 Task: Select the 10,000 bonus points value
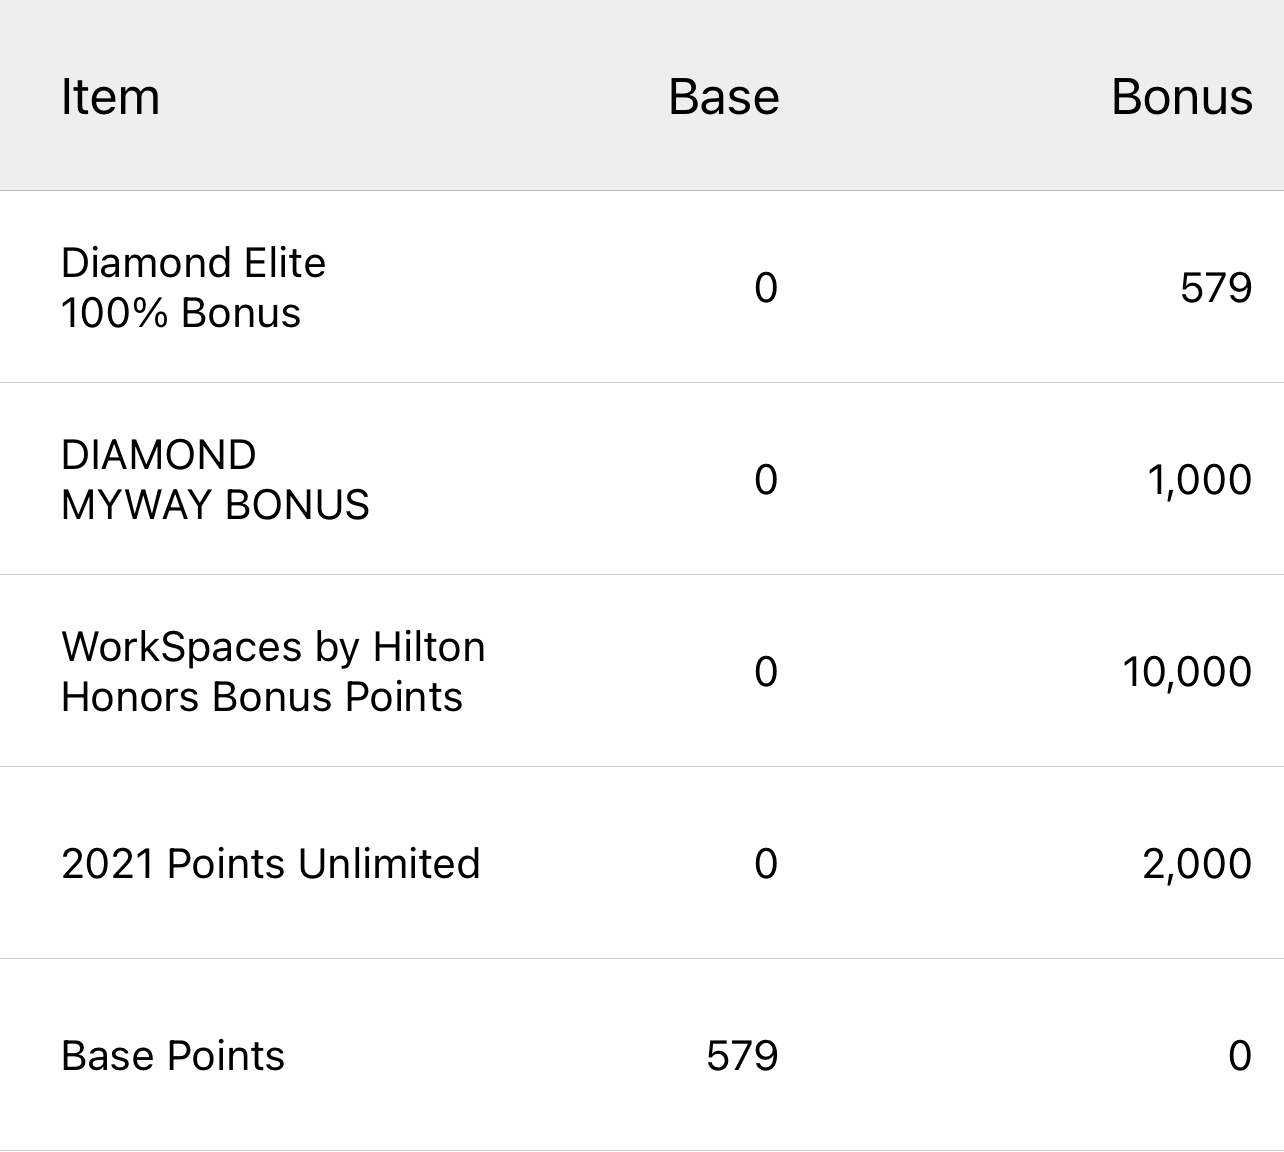pyautogui.click(x=1186, y=672)
